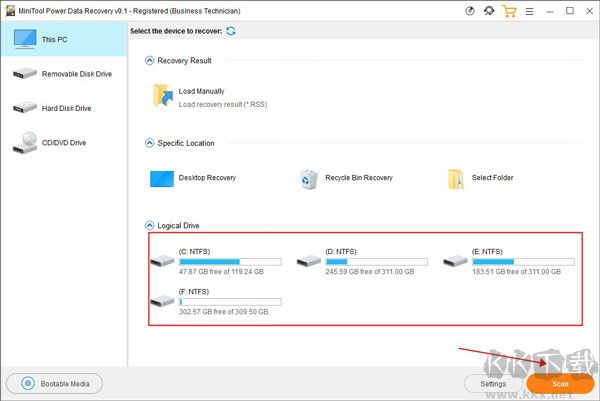Click the CD/DVD Drive disc icon
600x401 pixels.
click(25, 143)
